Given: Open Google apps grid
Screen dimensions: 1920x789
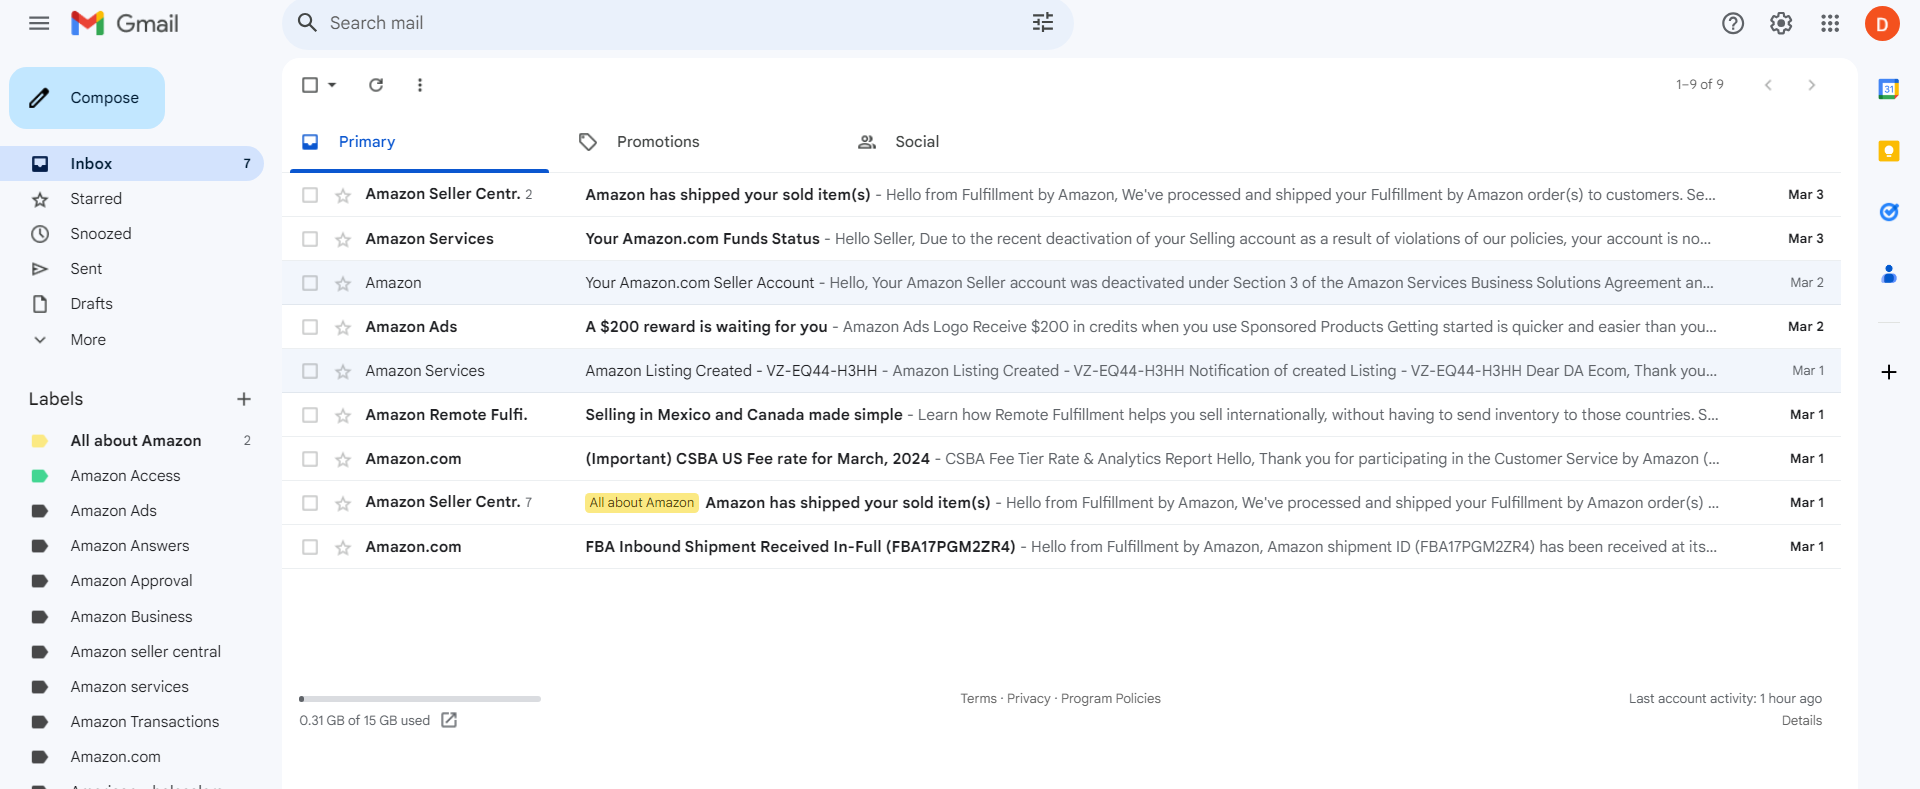Looking at the screenshot, I should (x=1830, y=23).
